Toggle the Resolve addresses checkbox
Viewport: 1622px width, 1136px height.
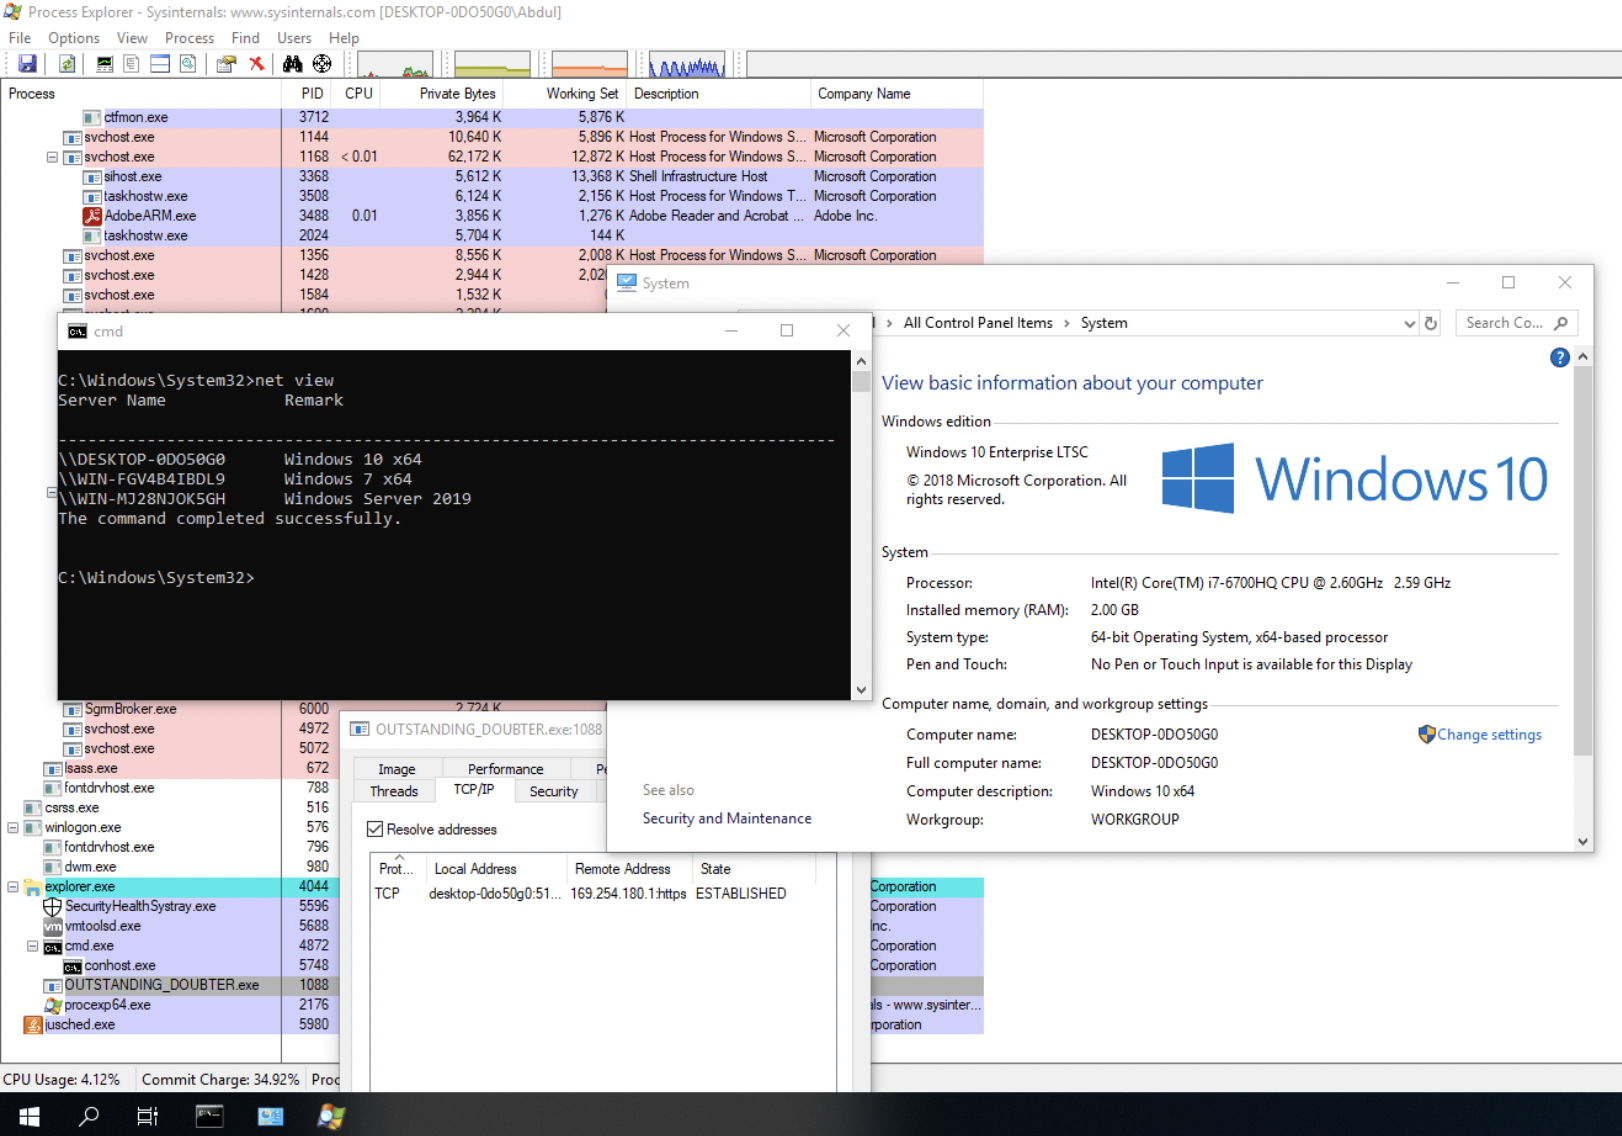pos(376,829)
